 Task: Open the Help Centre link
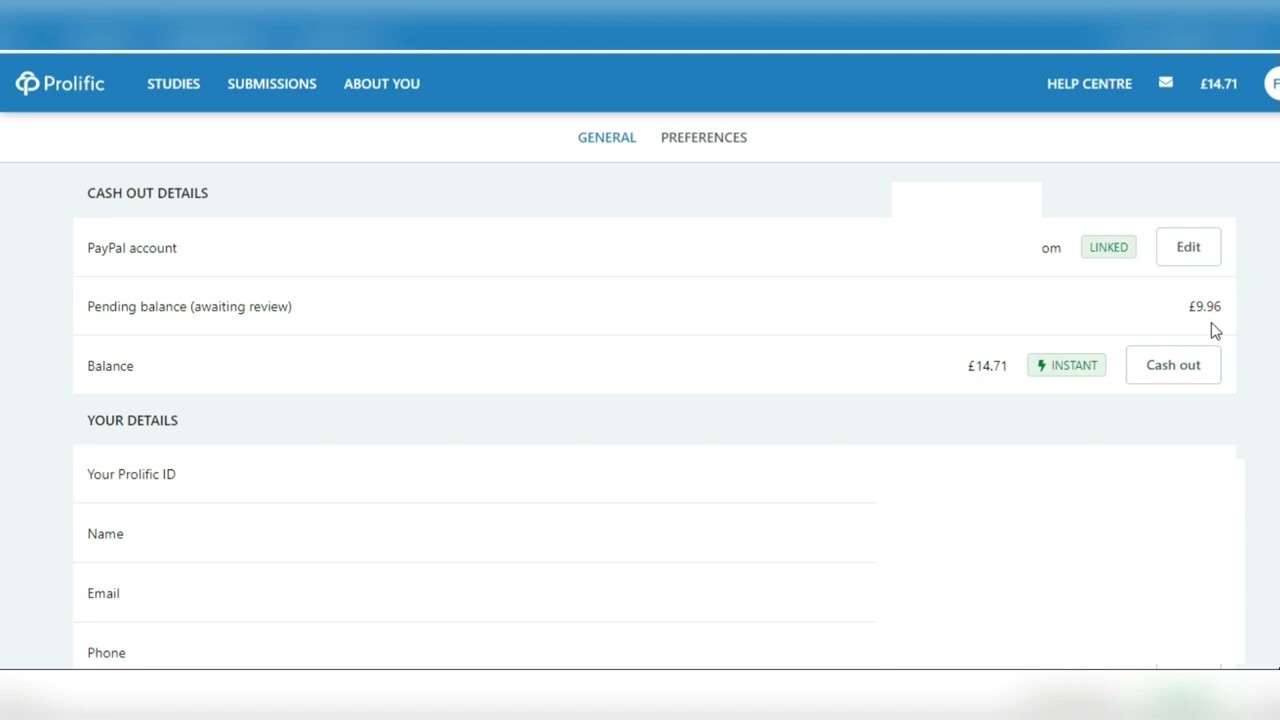(x=1089, y=84)
